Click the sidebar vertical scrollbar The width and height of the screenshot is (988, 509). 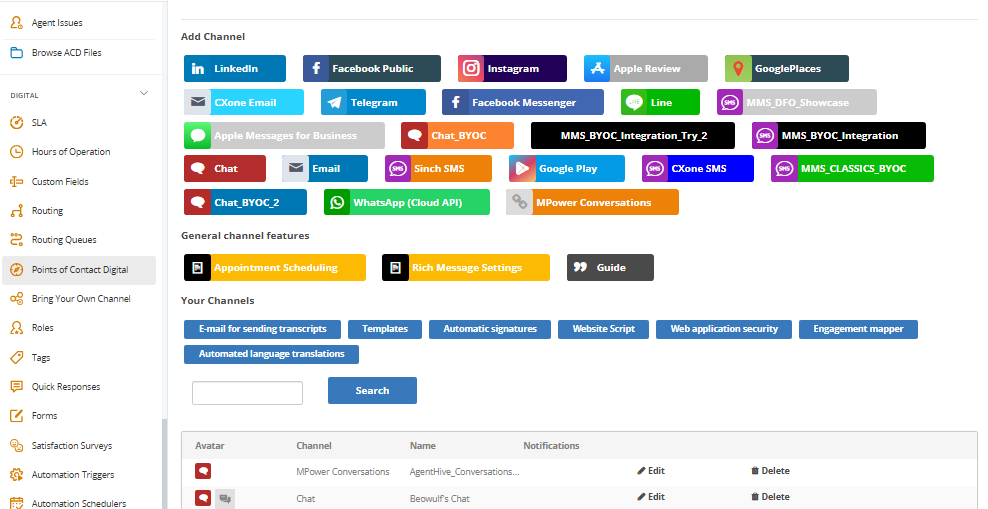(164, 464)
